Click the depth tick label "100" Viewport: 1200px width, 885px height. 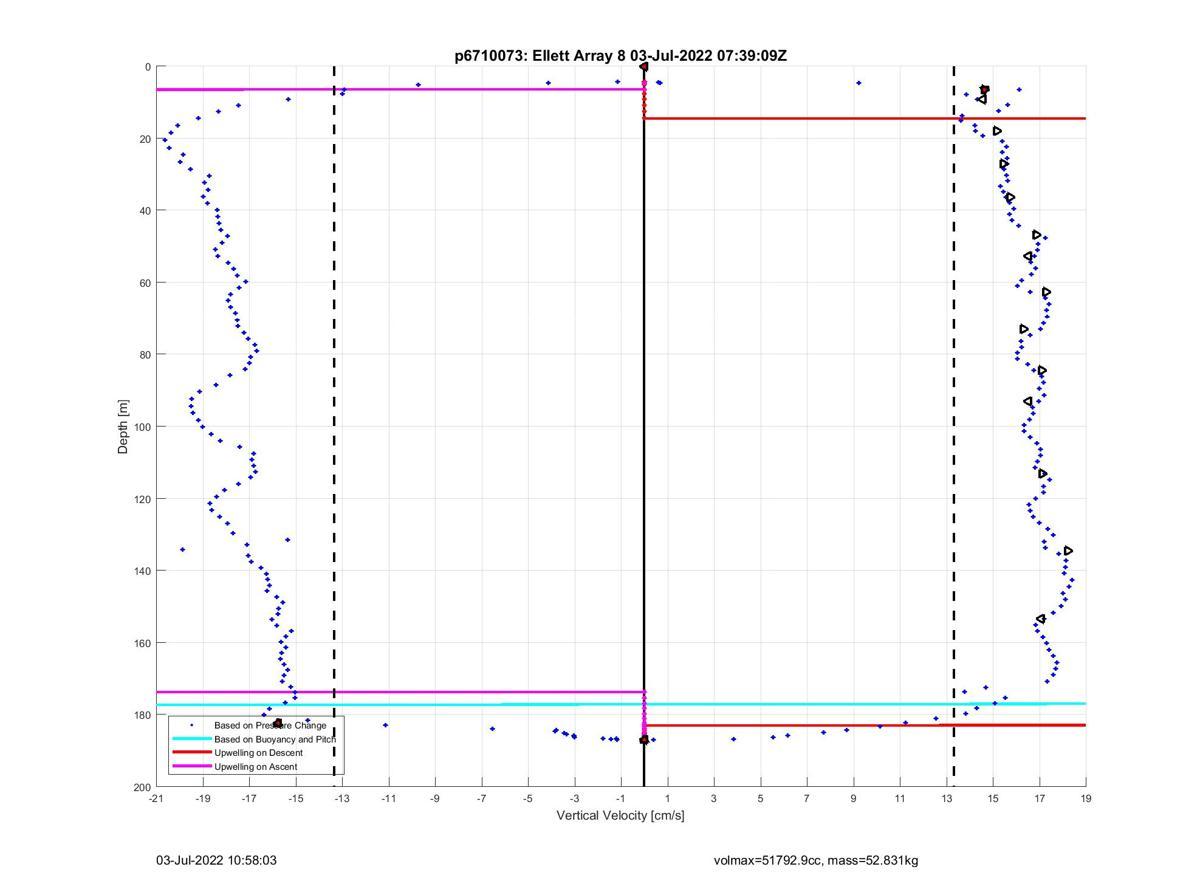pos(142,427)
